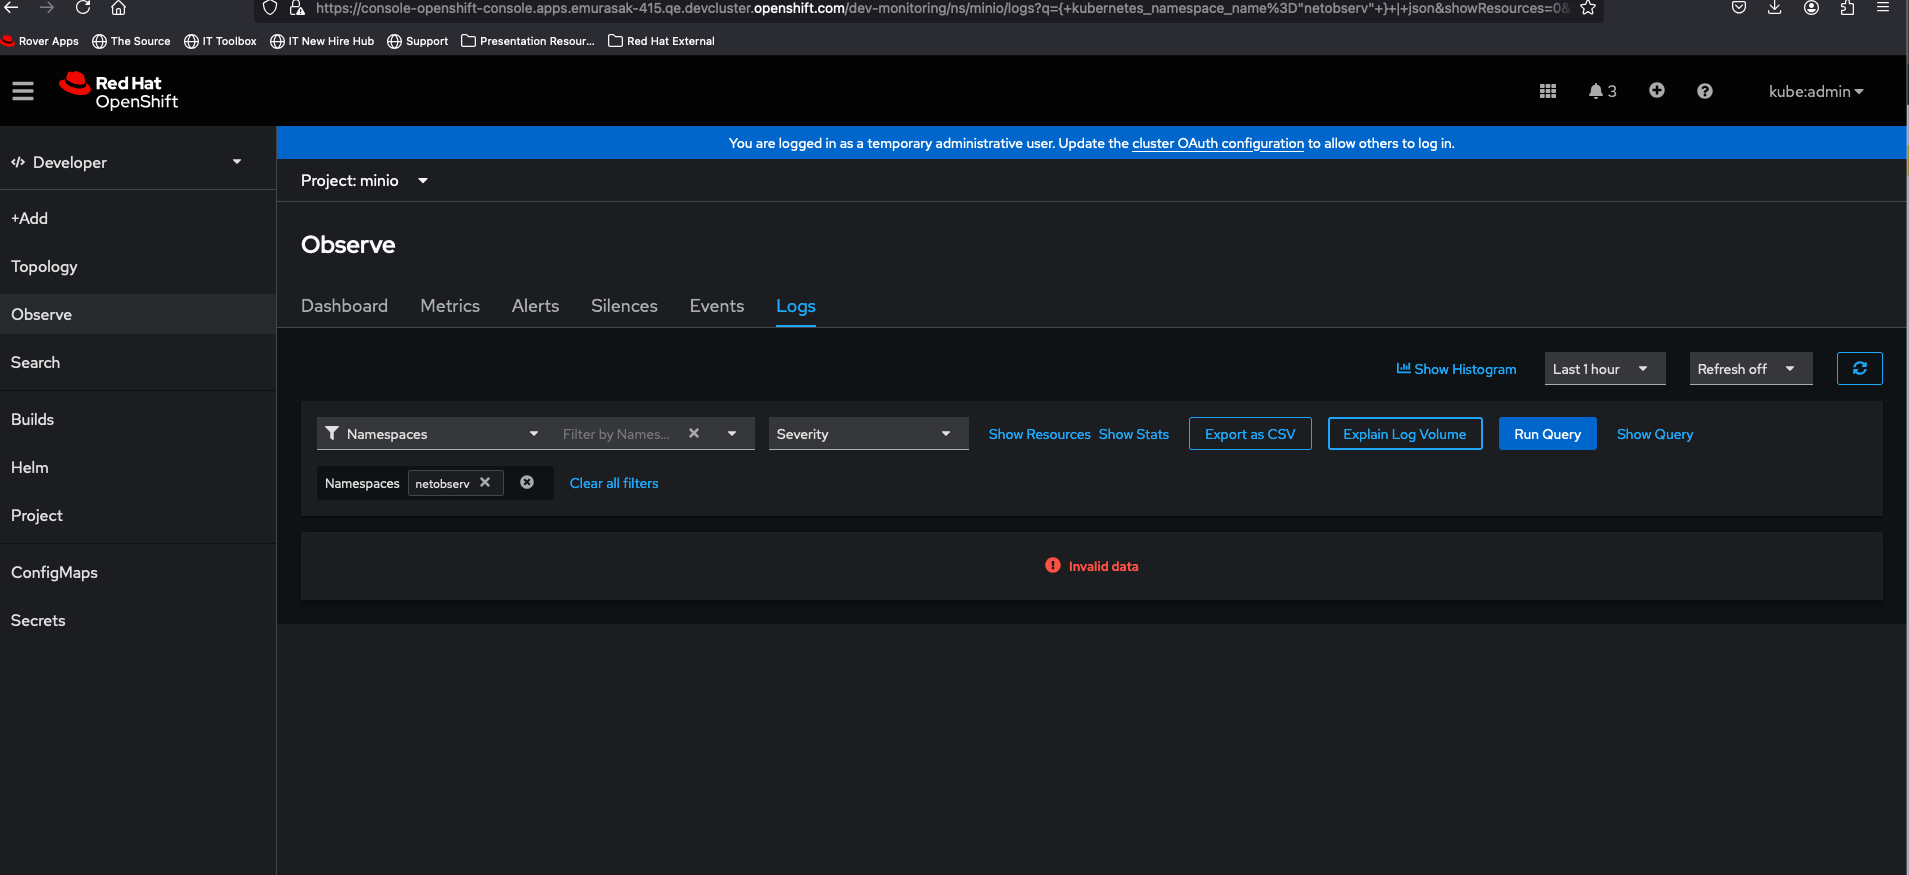Open the browser account icon

click(1811, 8)
